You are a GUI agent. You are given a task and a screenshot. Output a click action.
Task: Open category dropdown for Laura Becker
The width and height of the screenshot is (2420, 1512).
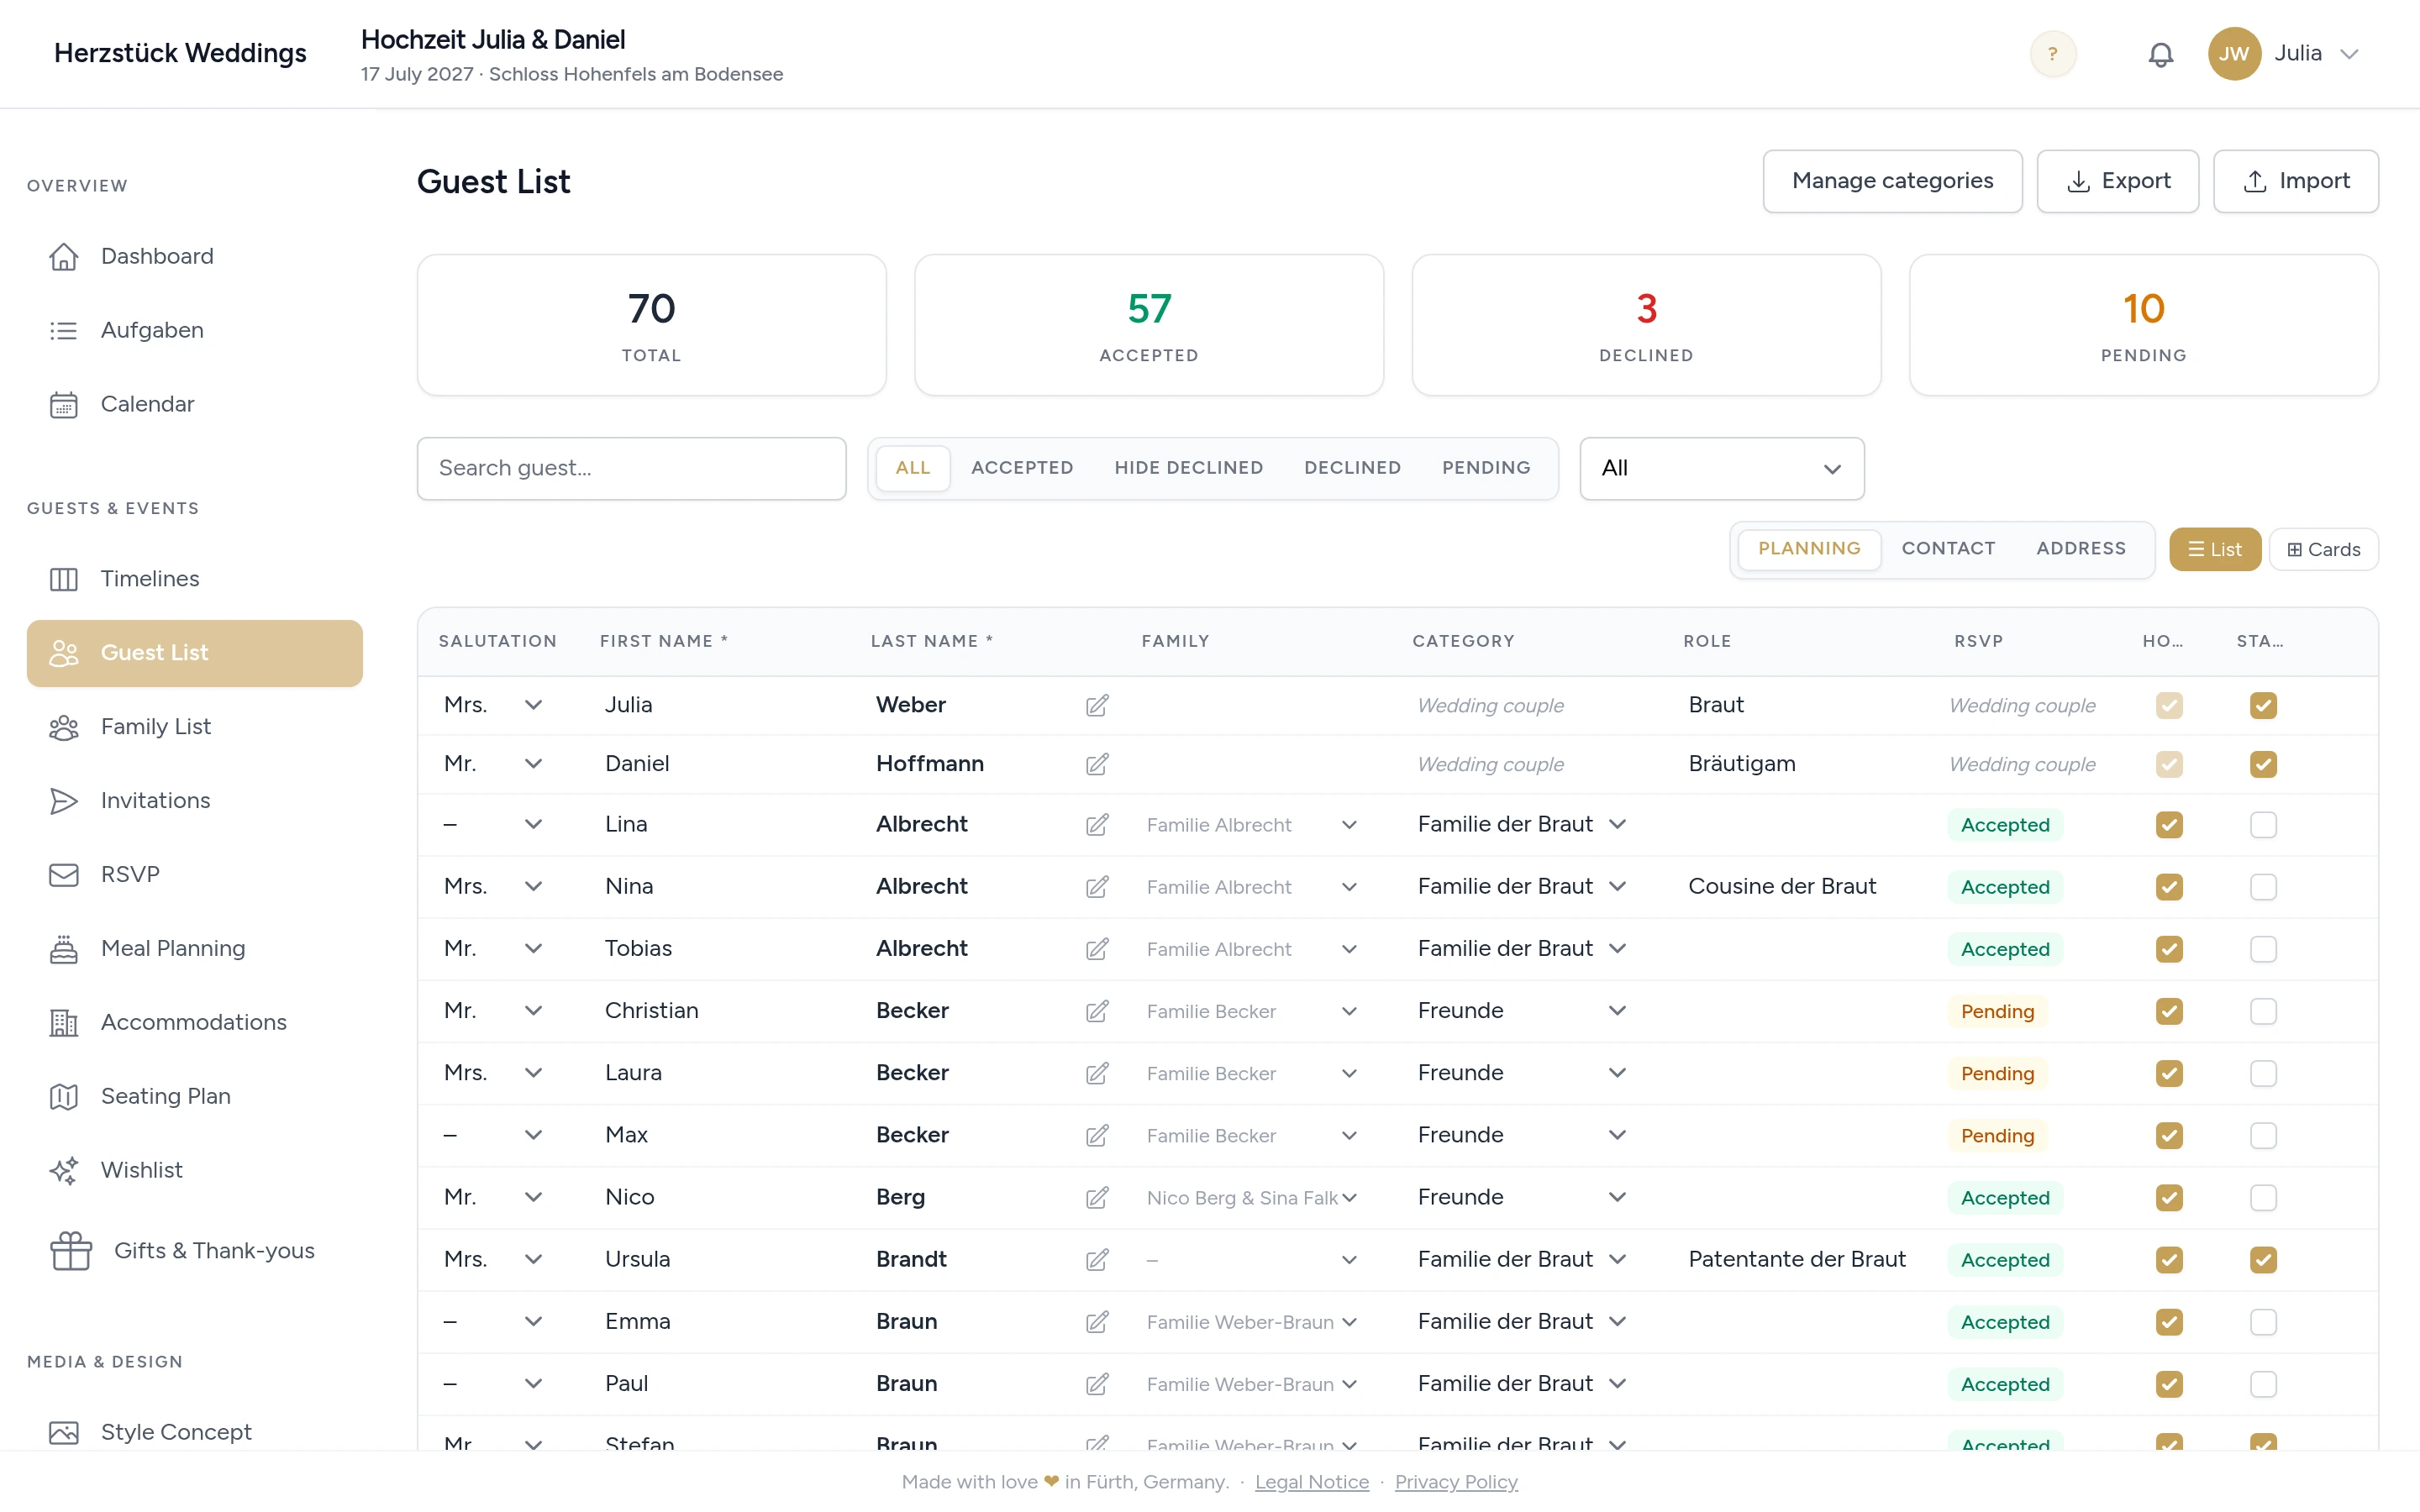tap(1617, 1073)
